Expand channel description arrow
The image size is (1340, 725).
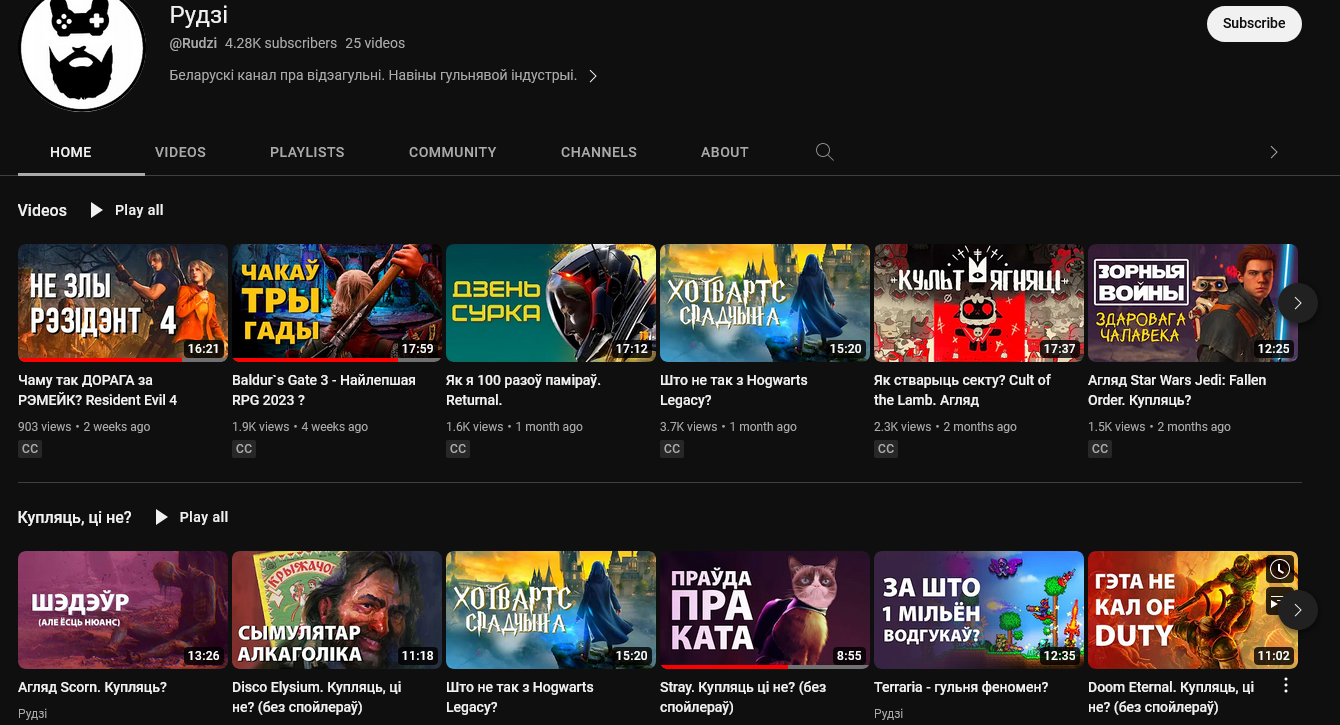(x=593, y=76)
